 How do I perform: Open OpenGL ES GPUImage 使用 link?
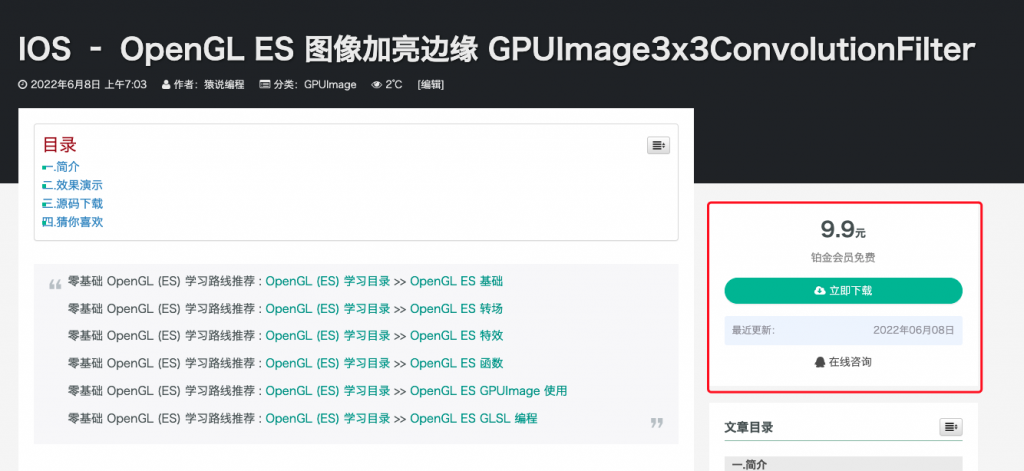point(488,391)
